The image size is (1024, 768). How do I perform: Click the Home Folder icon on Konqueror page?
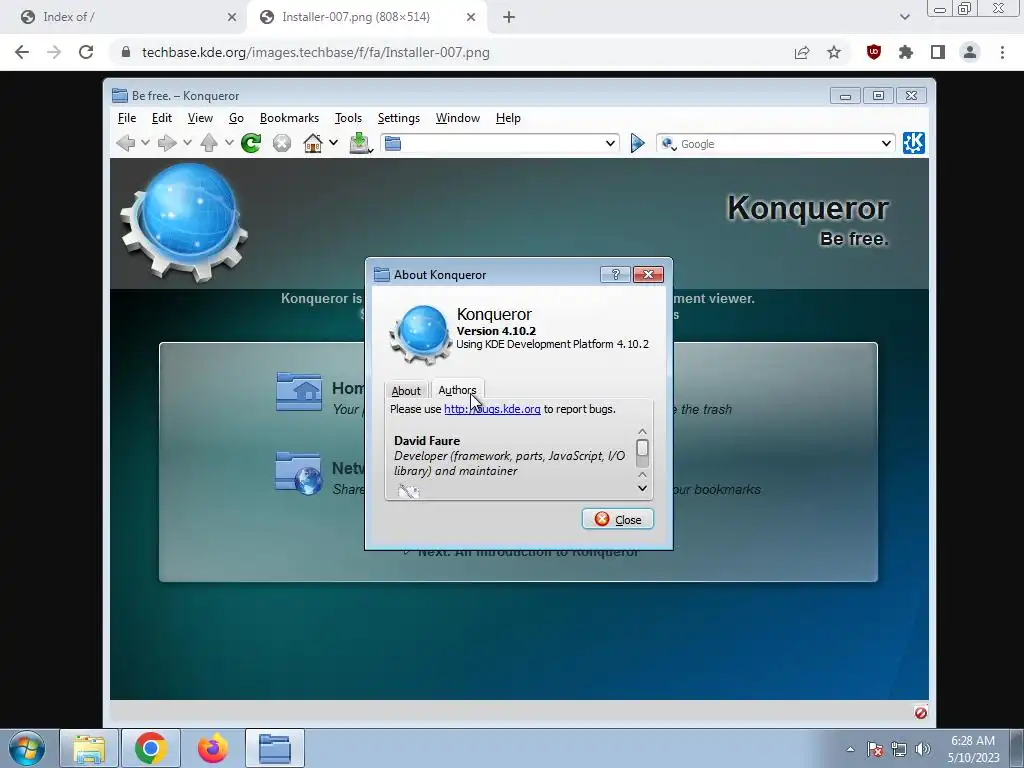point(298,391)
